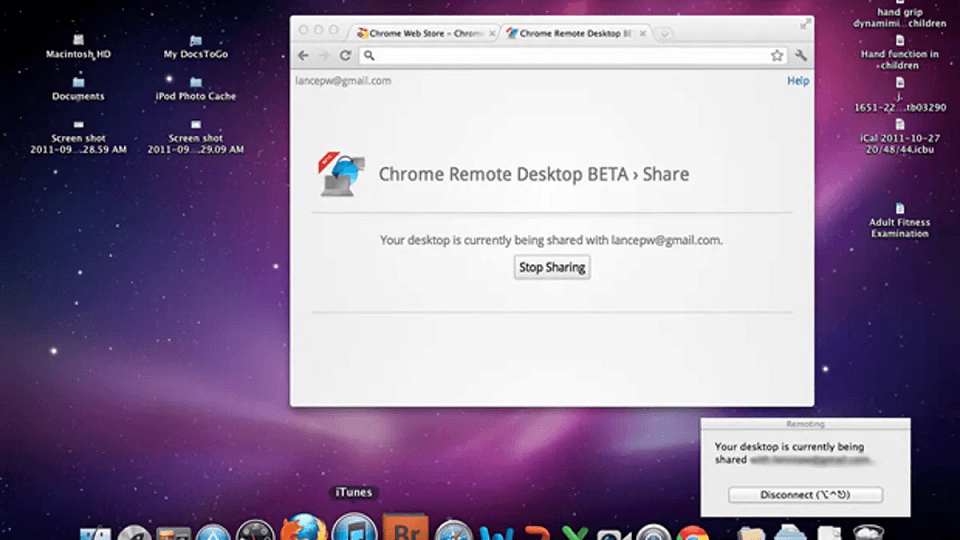Image resolution: width=960 pixels, height=540 pixels.
Task: Click the Chrome forward arrow button
Action: (x=324, y=56)
